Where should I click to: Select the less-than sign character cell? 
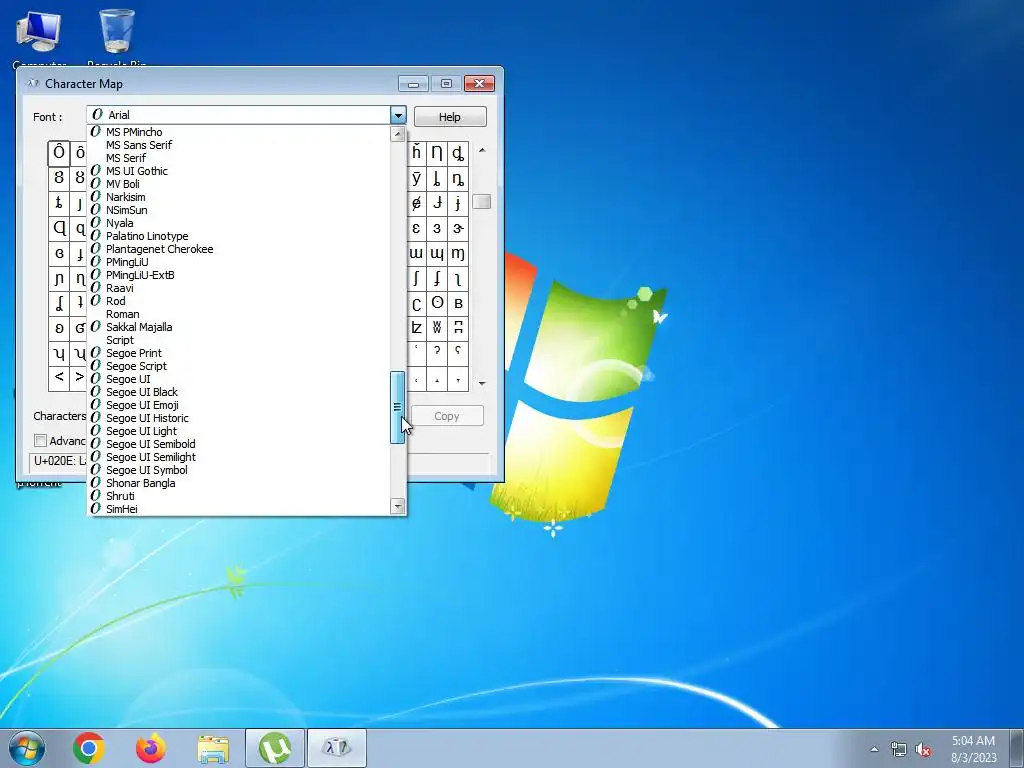pos(59,377)
